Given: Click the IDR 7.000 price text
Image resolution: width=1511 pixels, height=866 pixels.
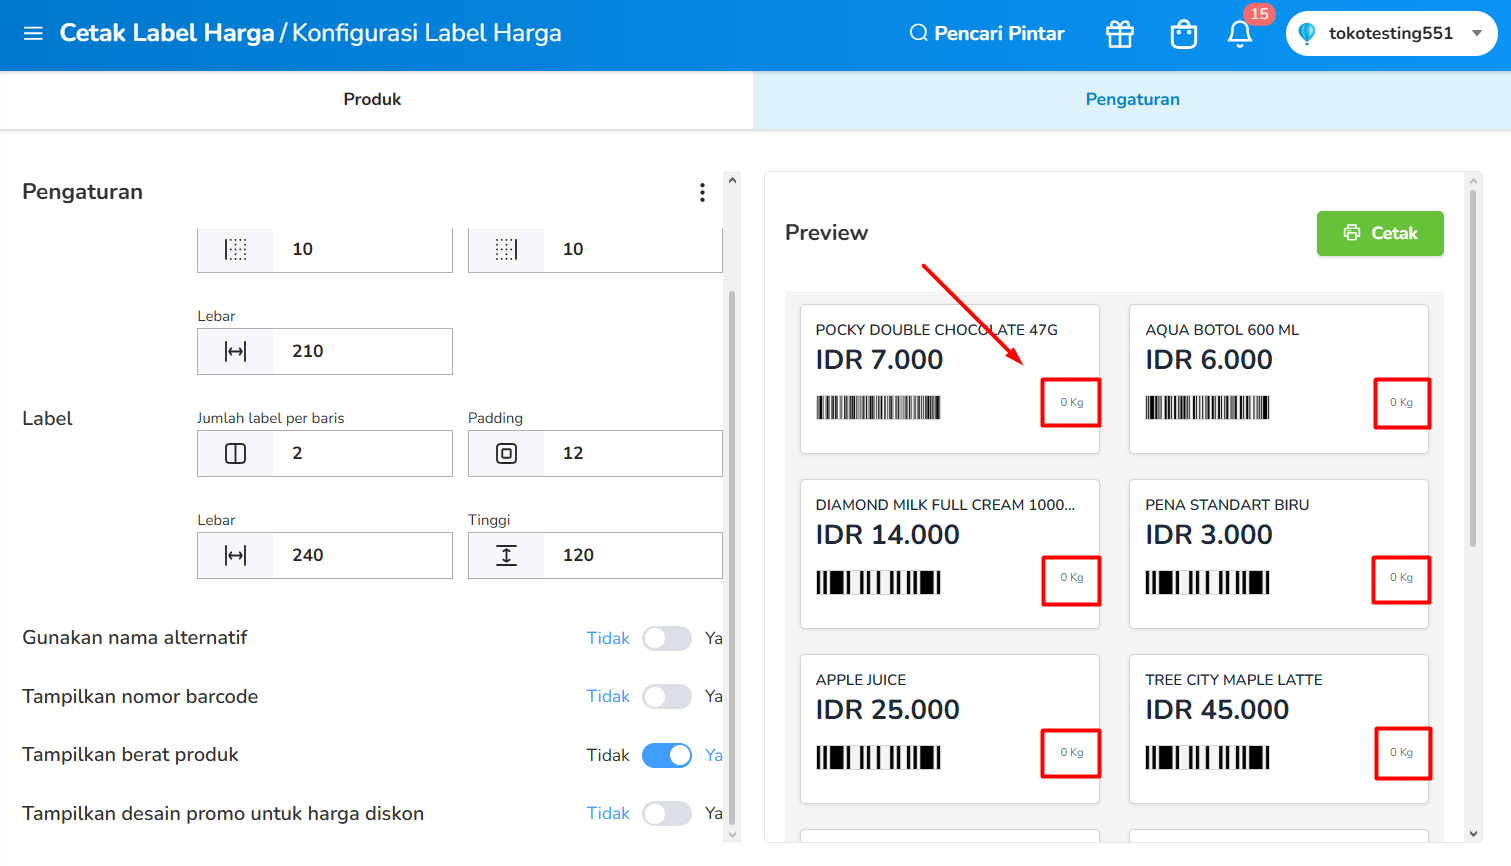Looking at the screenshot, I should 879,360.
